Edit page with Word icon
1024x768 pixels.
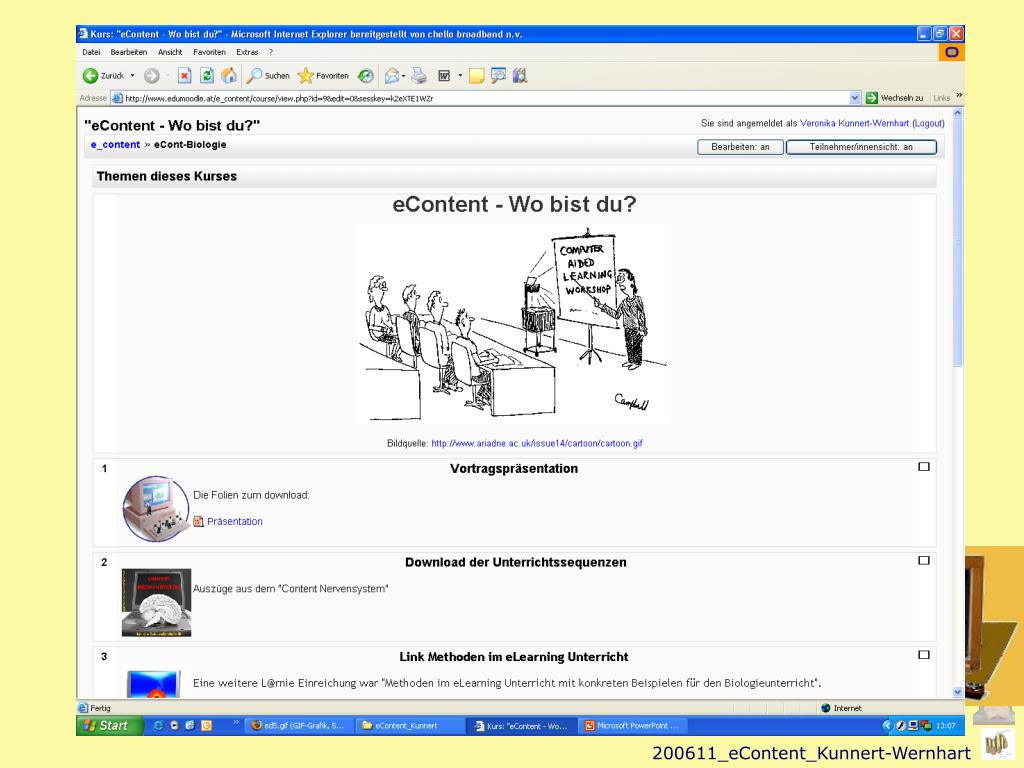444,76
